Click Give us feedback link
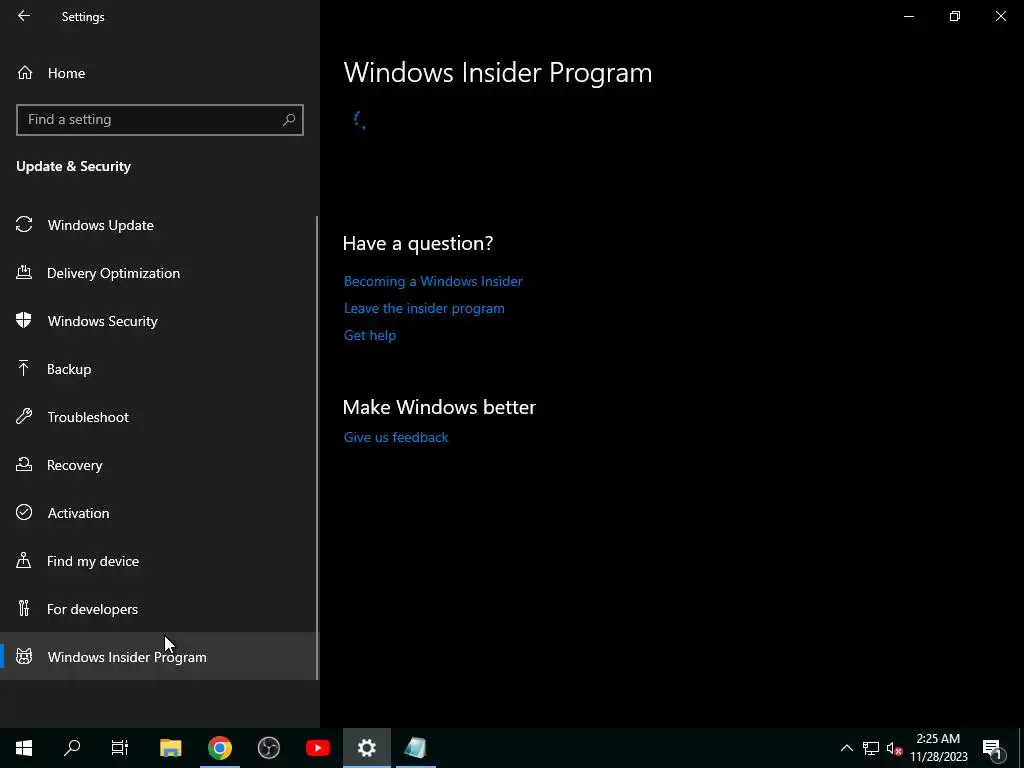This screenshot has width=1024, height=768. pos(396,438)
